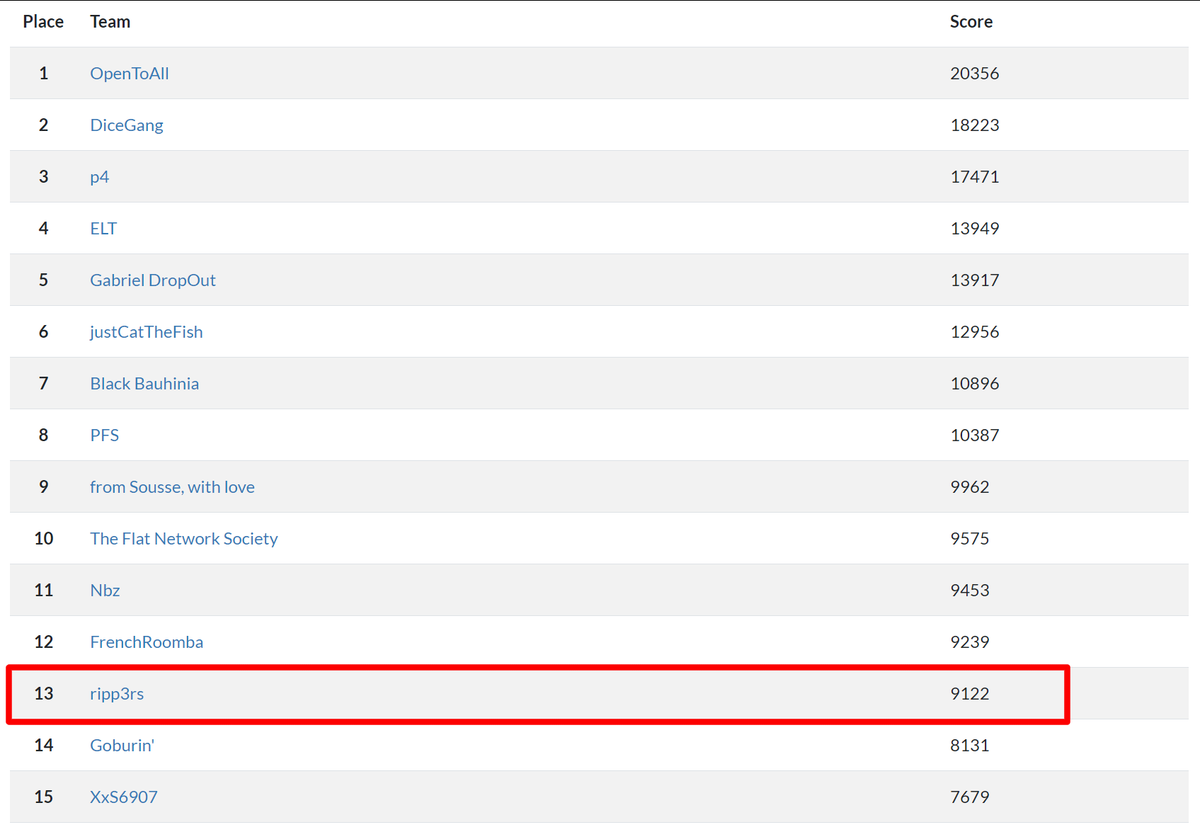The height and width of the screenshot is (832, 1200).
Task: Click place number 4 in ELT row
Action: click(44, 228)
